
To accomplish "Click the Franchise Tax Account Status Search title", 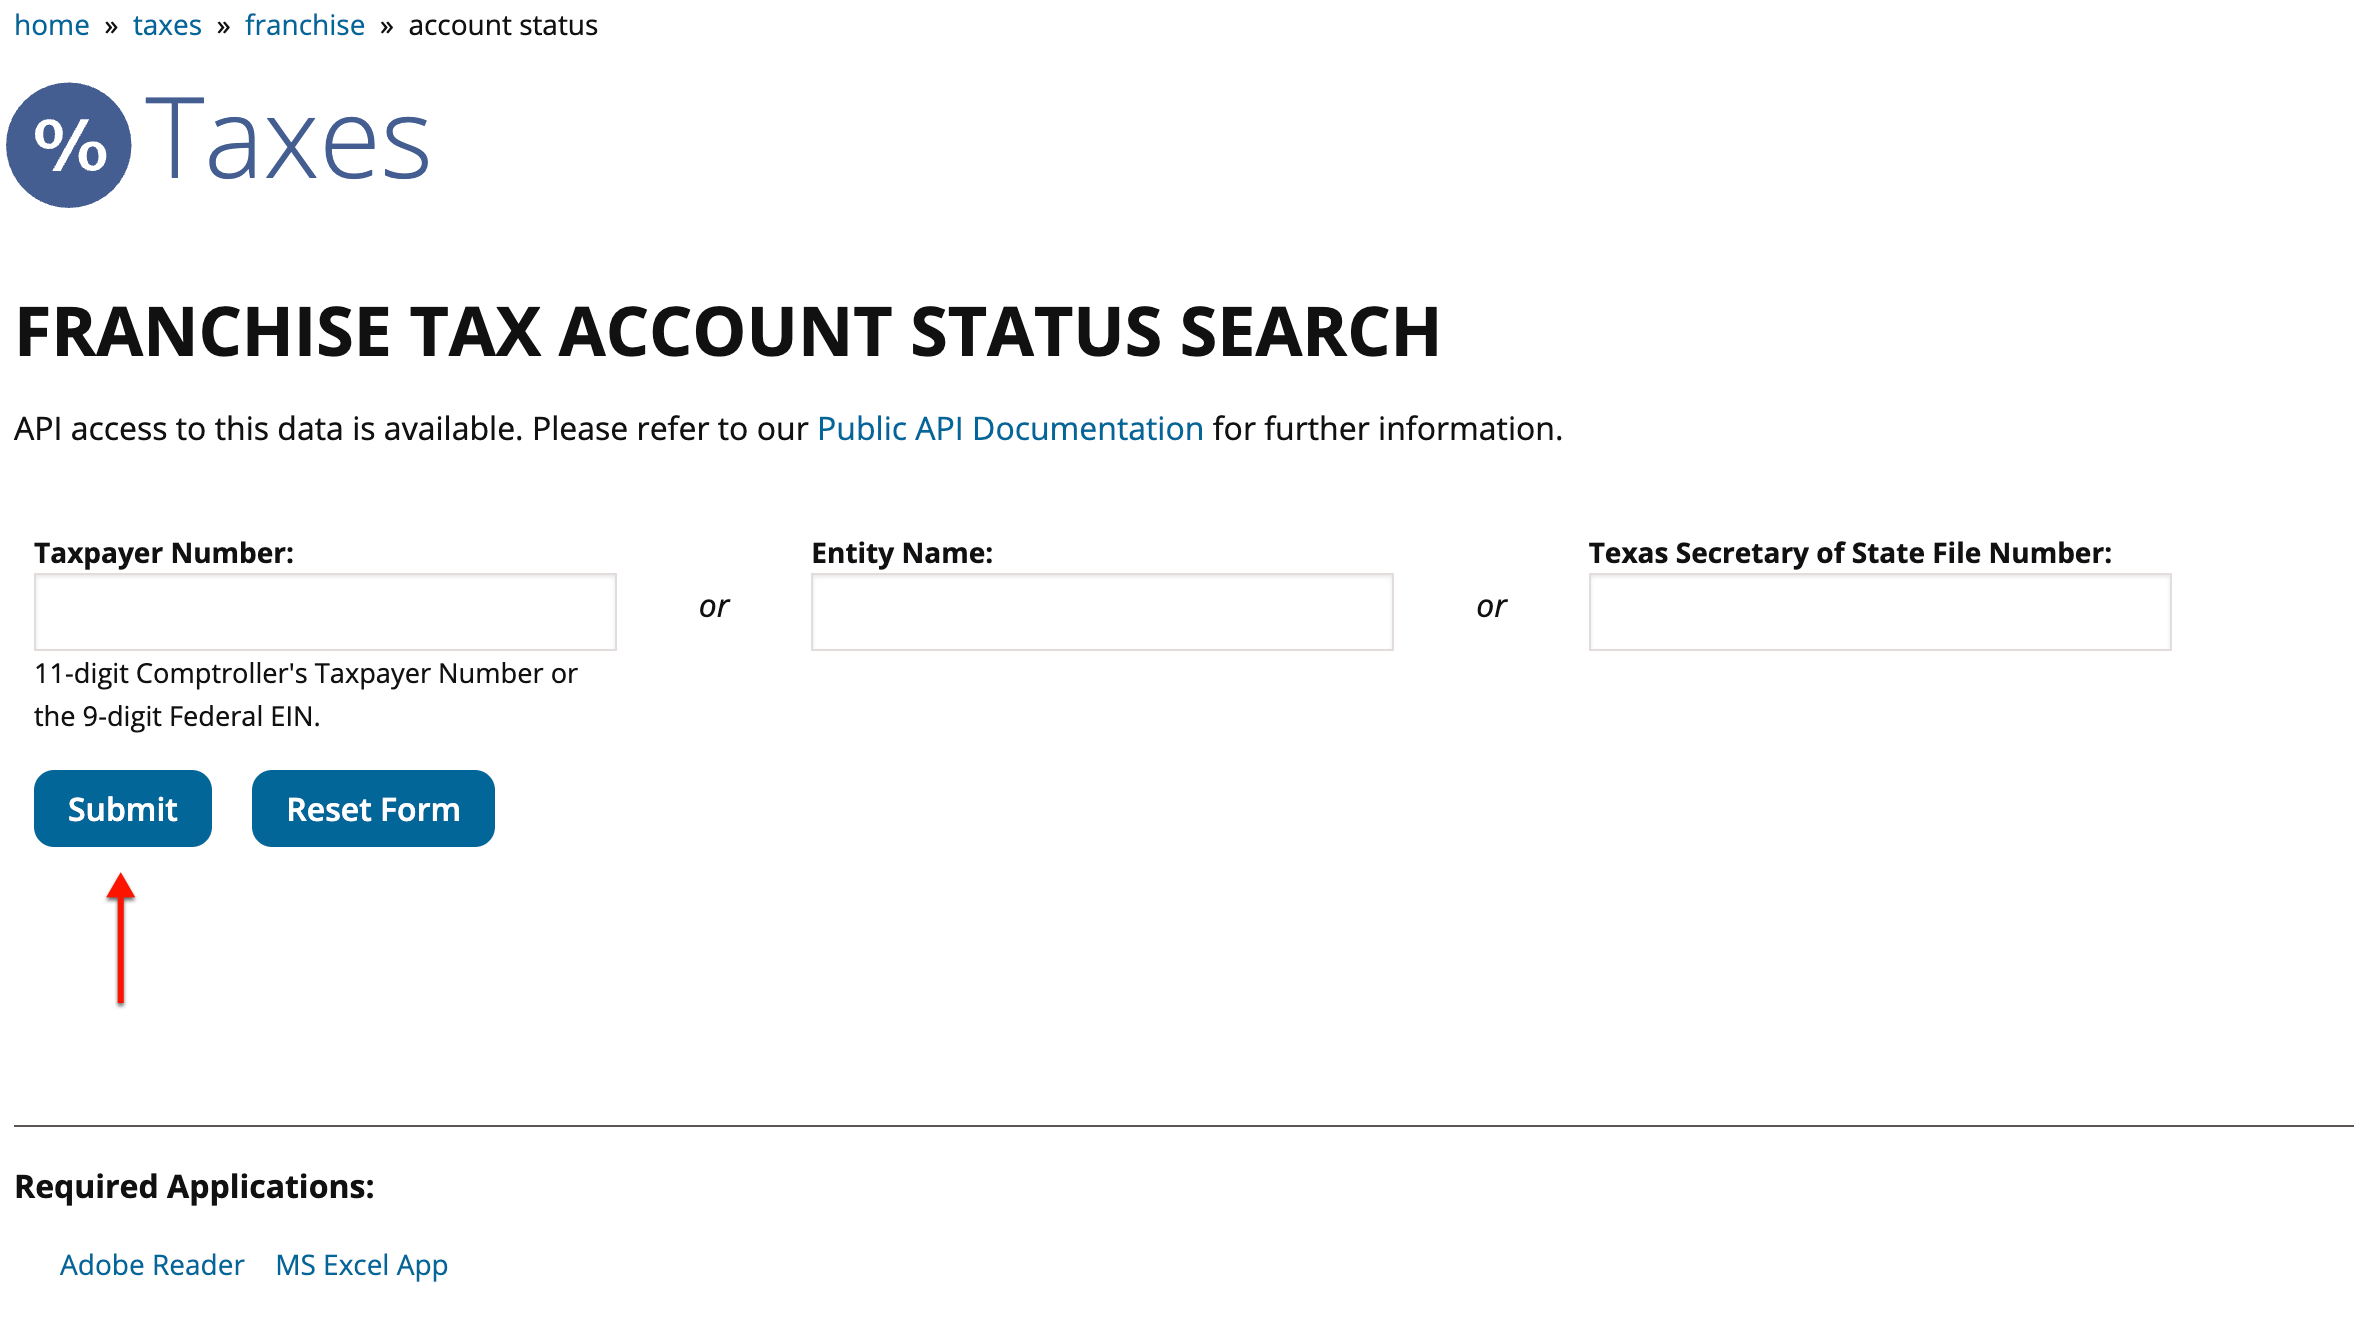I will click(x=728, y=332).
